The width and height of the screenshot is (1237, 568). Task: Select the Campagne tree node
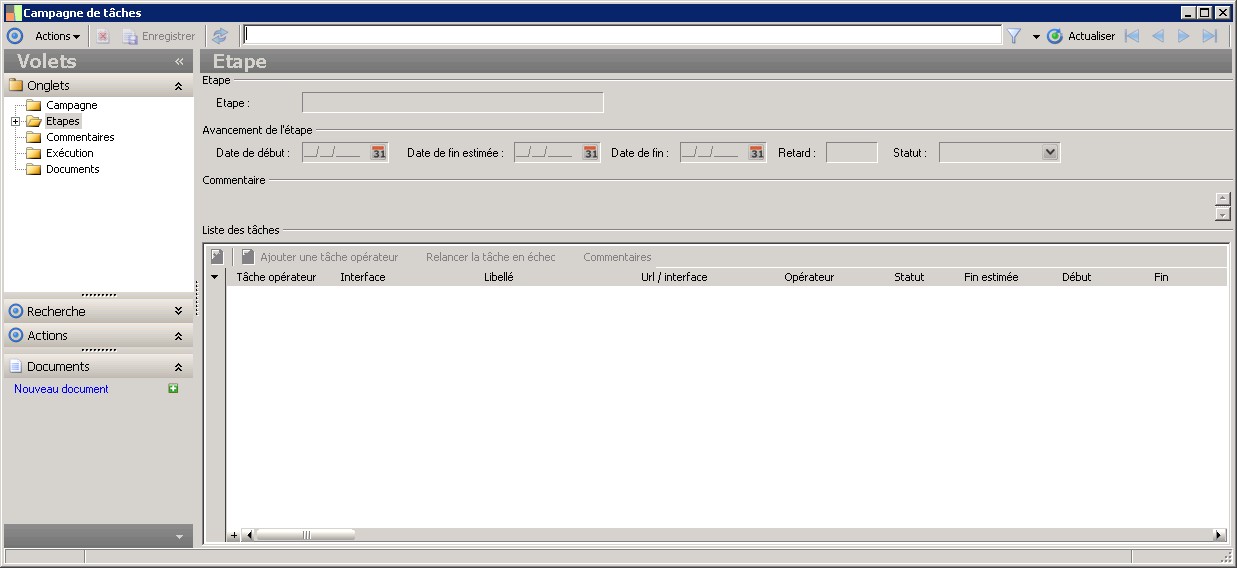(72, 105)
